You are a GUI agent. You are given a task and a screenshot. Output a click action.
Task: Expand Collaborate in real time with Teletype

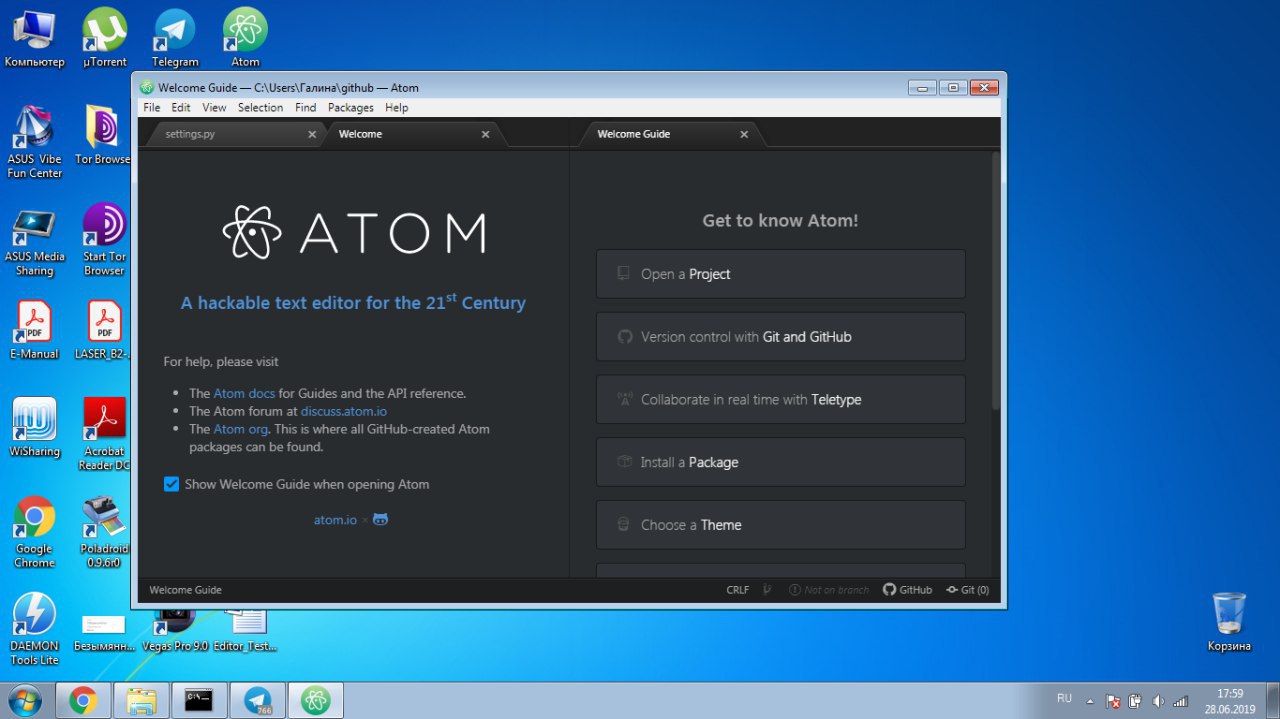pos(780,400)
